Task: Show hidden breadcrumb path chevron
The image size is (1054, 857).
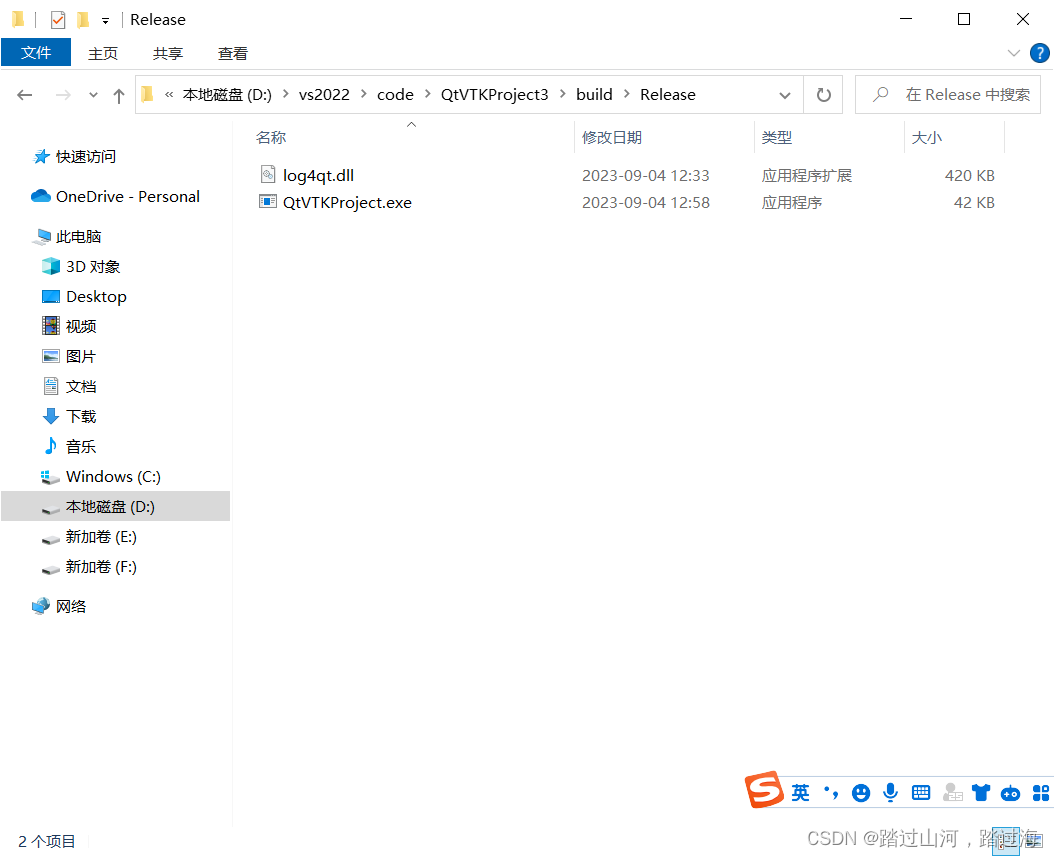Action: coord(169,95)
